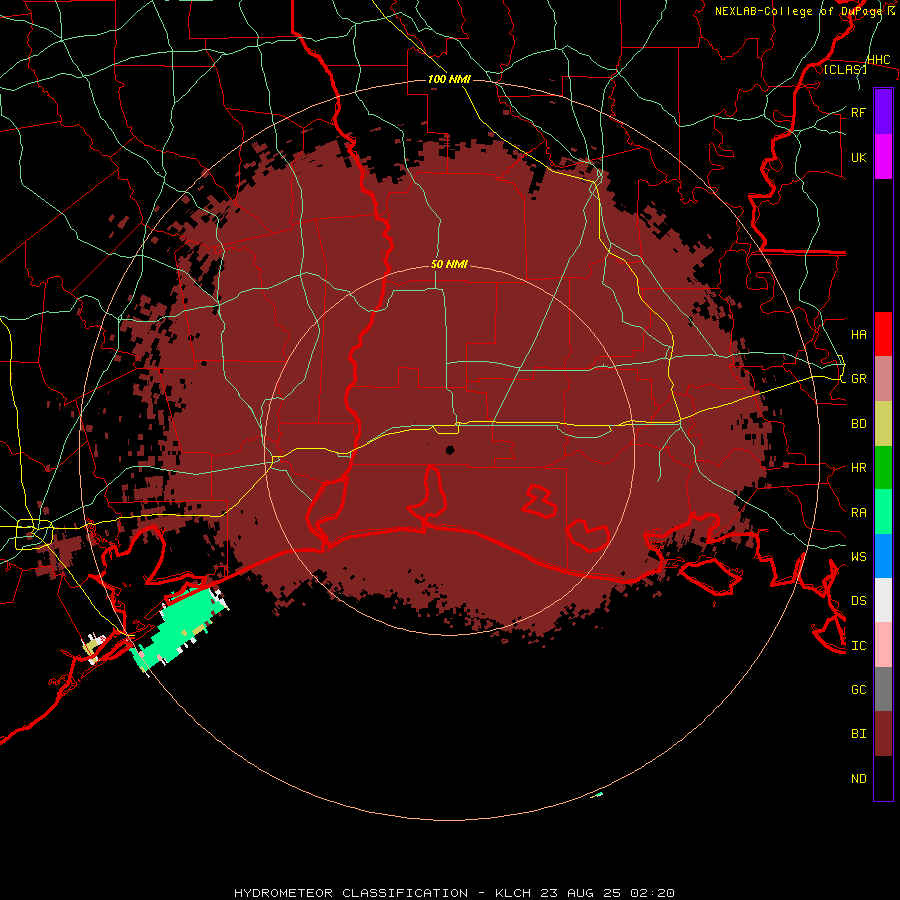
Task: Click the "IC" legend label
Action: pyautogui.click(x=858, y=646)
